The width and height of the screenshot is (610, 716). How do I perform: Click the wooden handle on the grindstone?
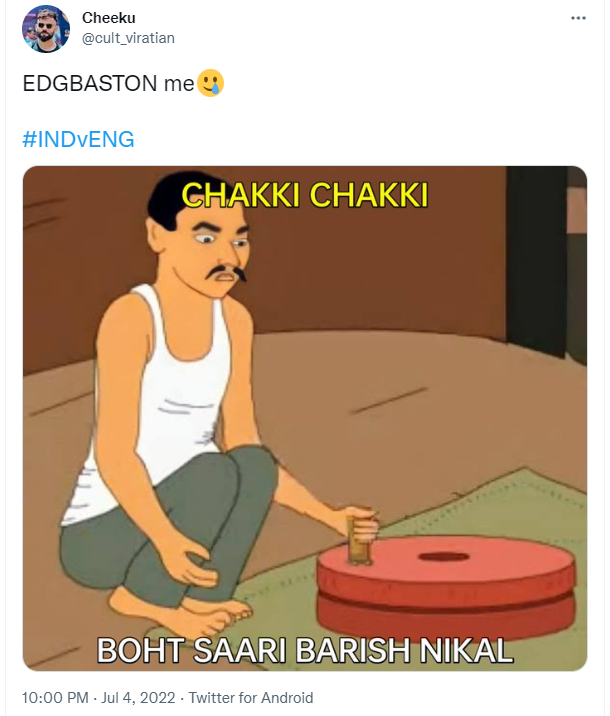coord(360,538)
